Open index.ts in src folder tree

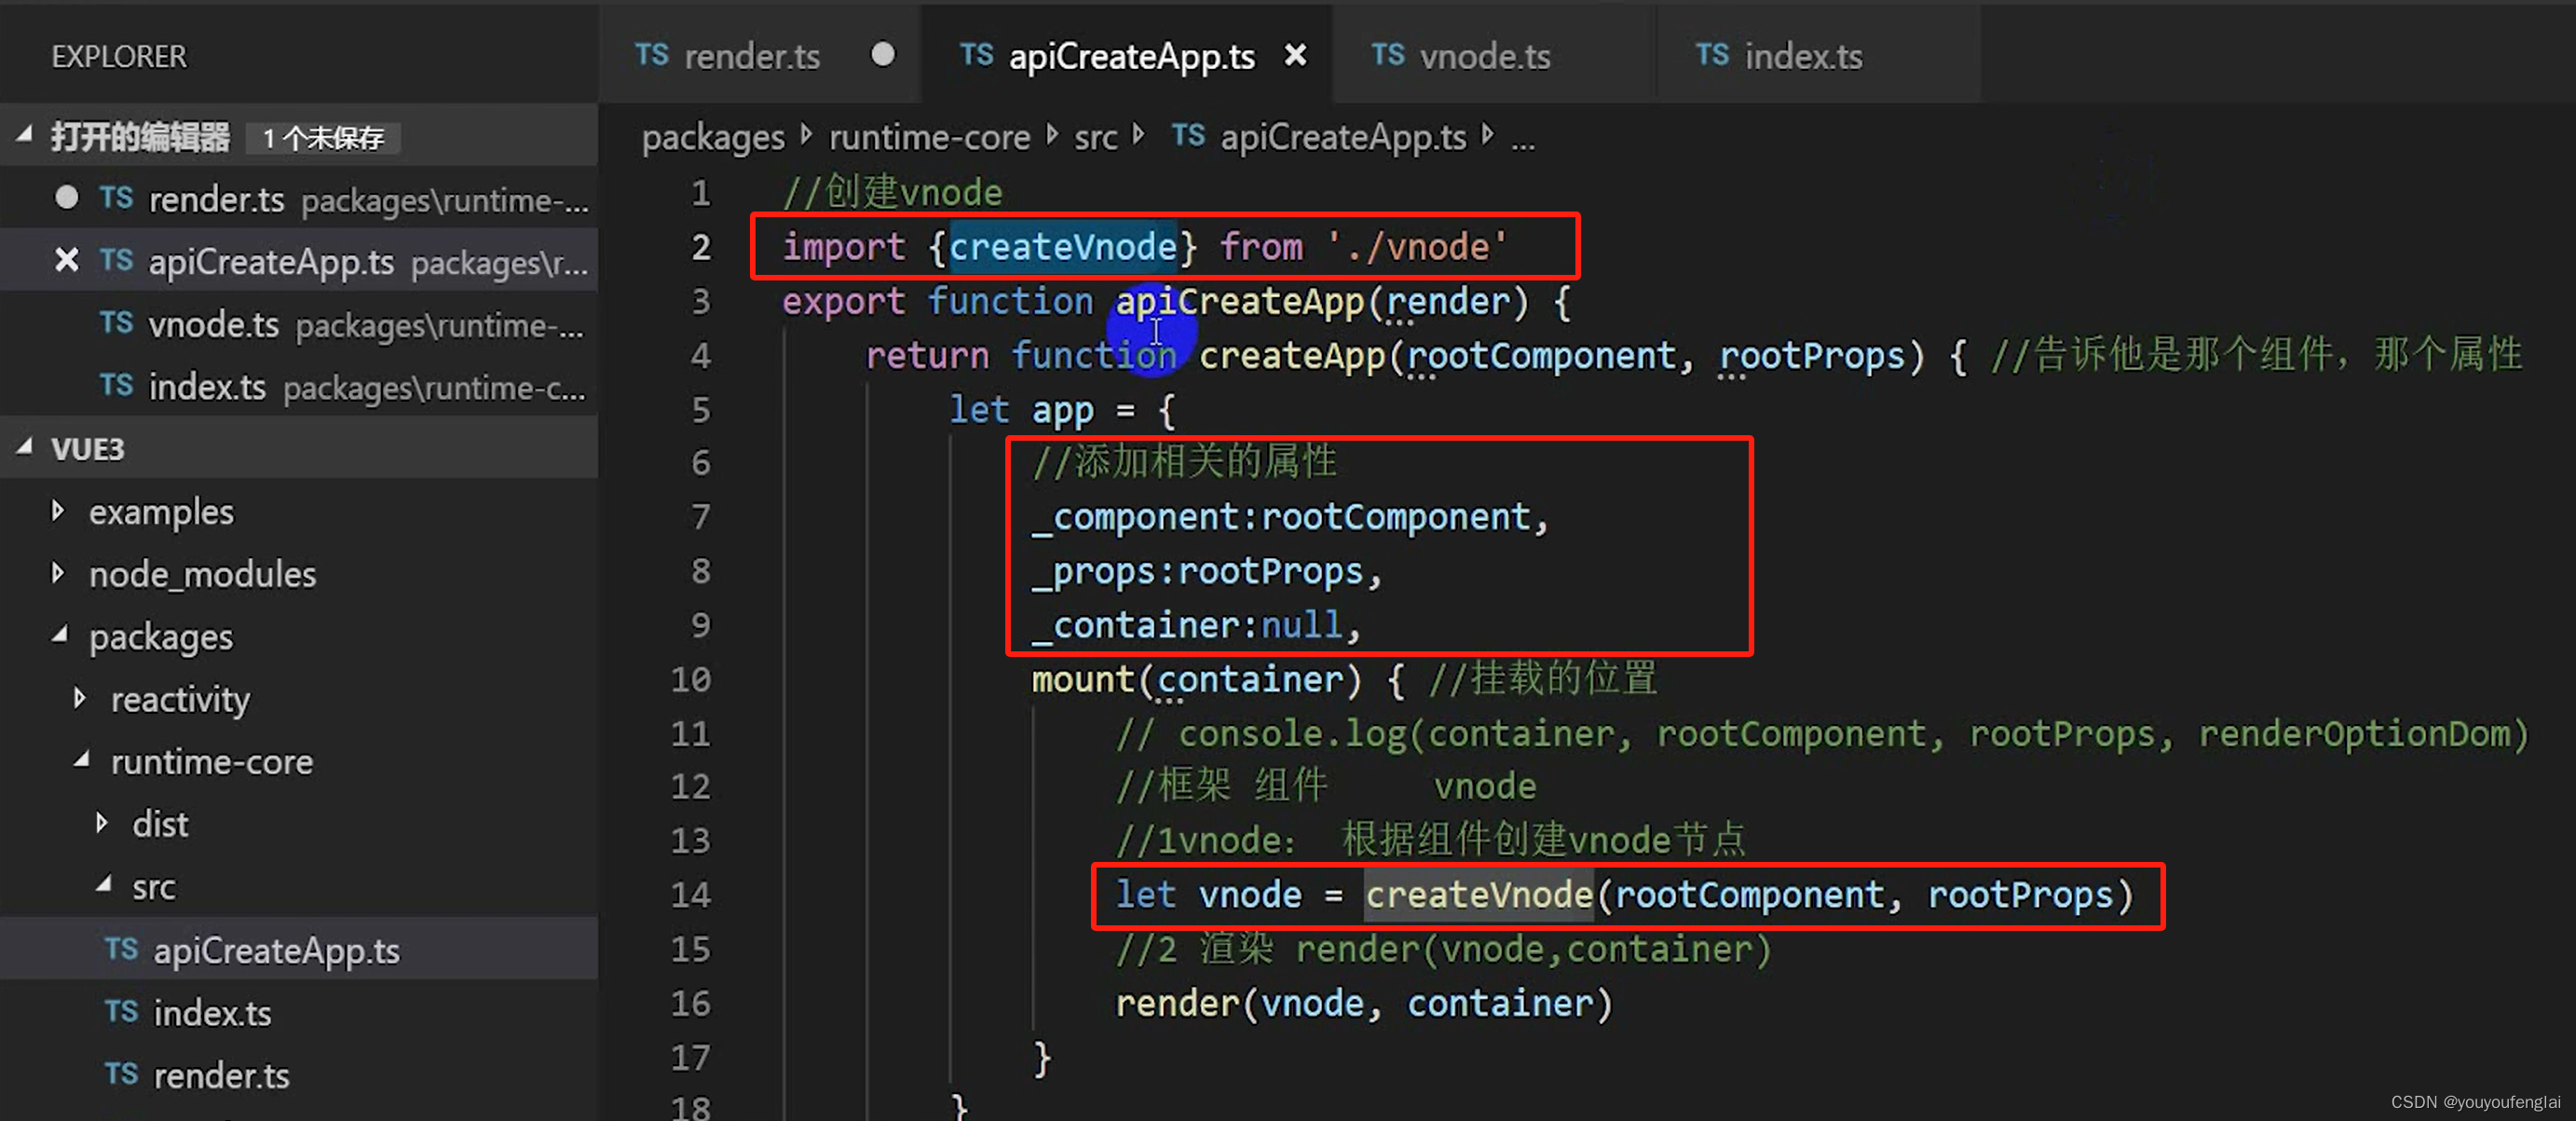point(299,1011)
